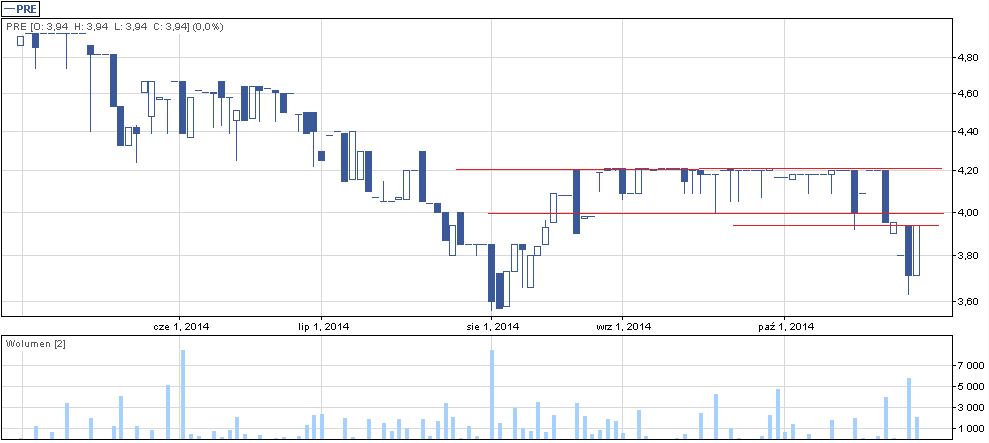Click the 1 000 volume axis label
The image size is (989, 443).
pos(969,430)
